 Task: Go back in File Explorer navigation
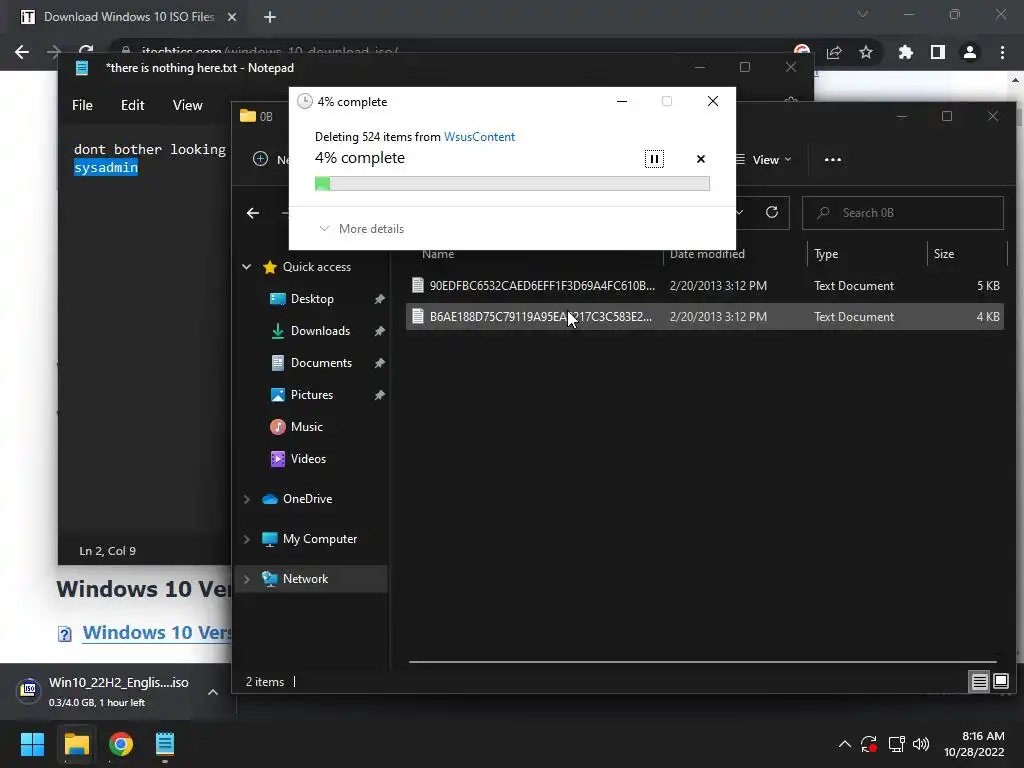[253, 213]
